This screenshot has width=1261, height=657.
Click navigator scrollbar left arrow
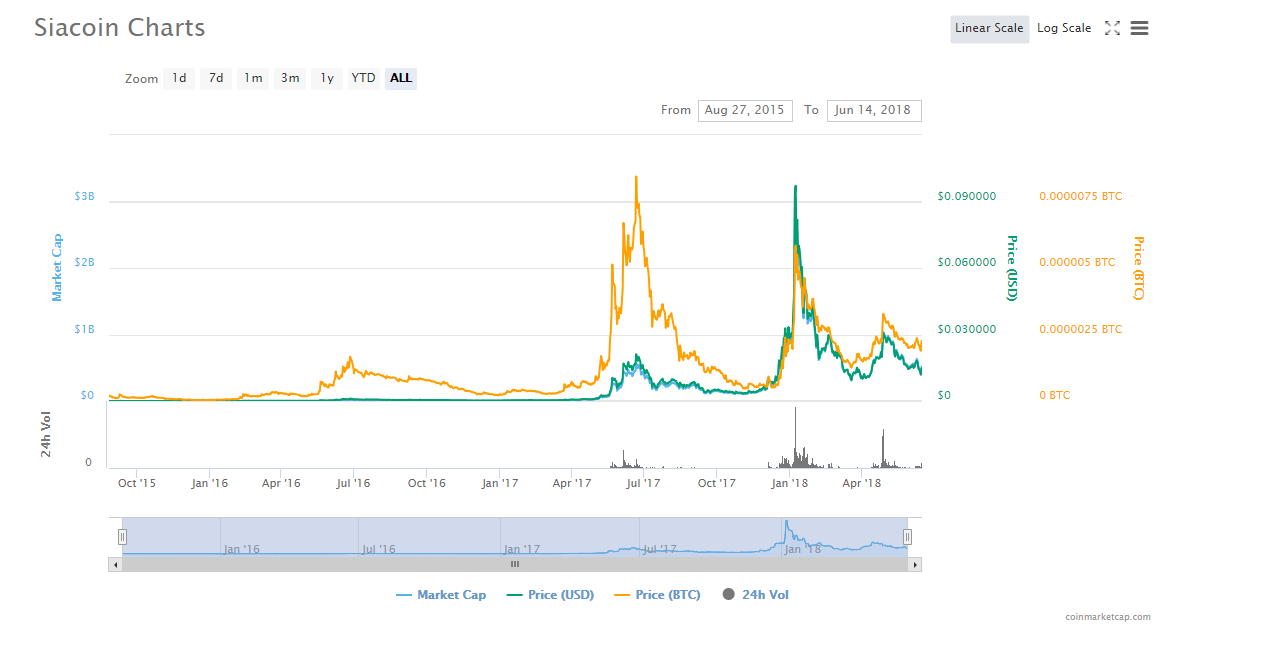tap(115, 565)
